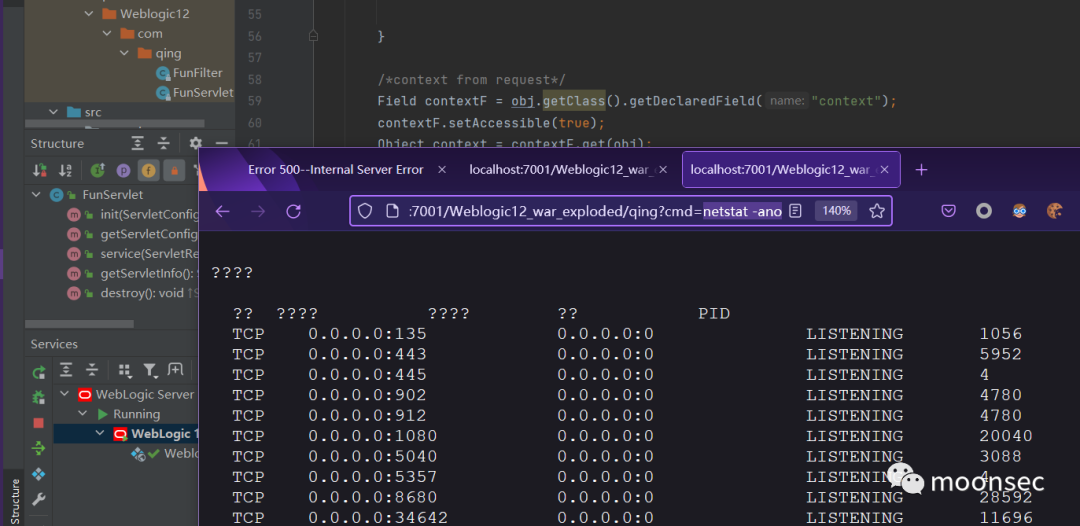
Task: Rerun the WebLogic server in Services
Action: (x=39, y=372)
